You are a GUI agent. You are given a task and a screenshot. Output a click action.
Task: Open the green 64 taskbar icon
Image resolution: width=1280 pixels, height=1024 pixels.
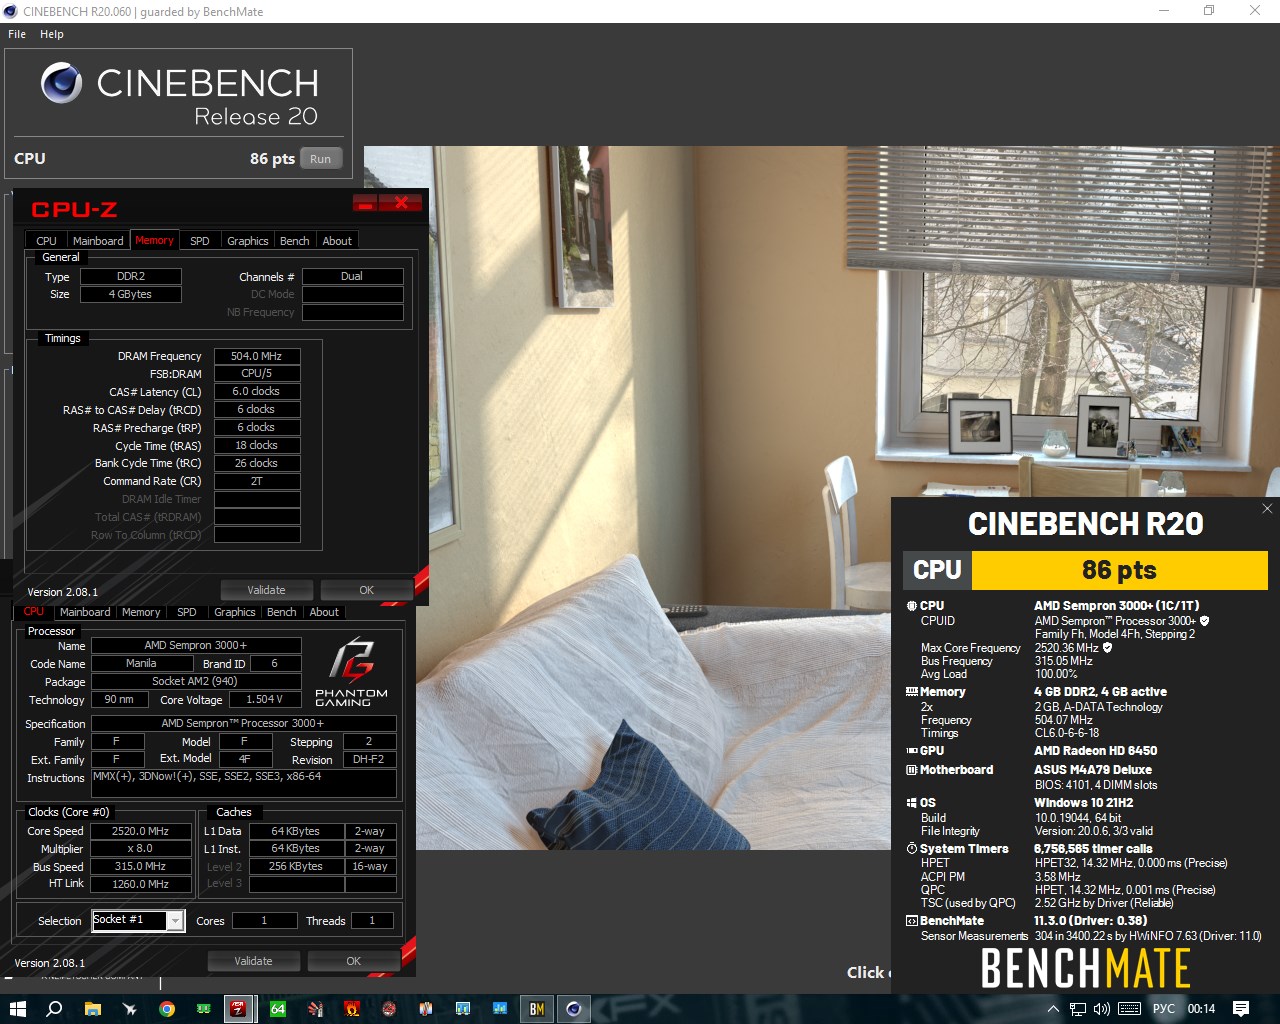(278, 1009)
